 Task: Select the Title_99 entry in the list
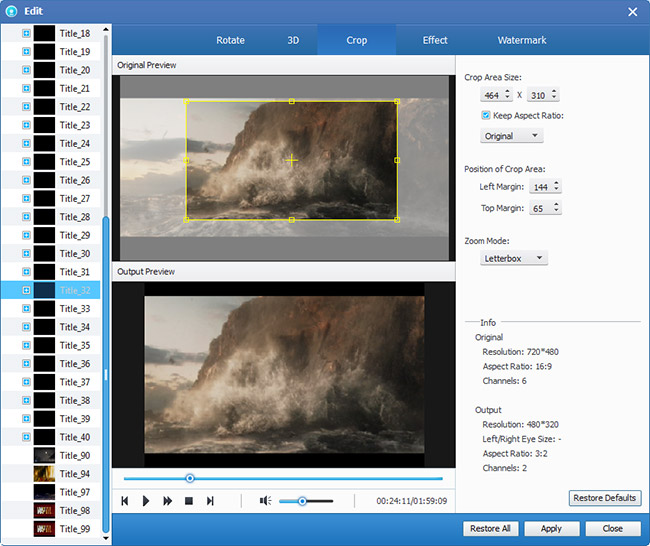[x=51, y=529]
